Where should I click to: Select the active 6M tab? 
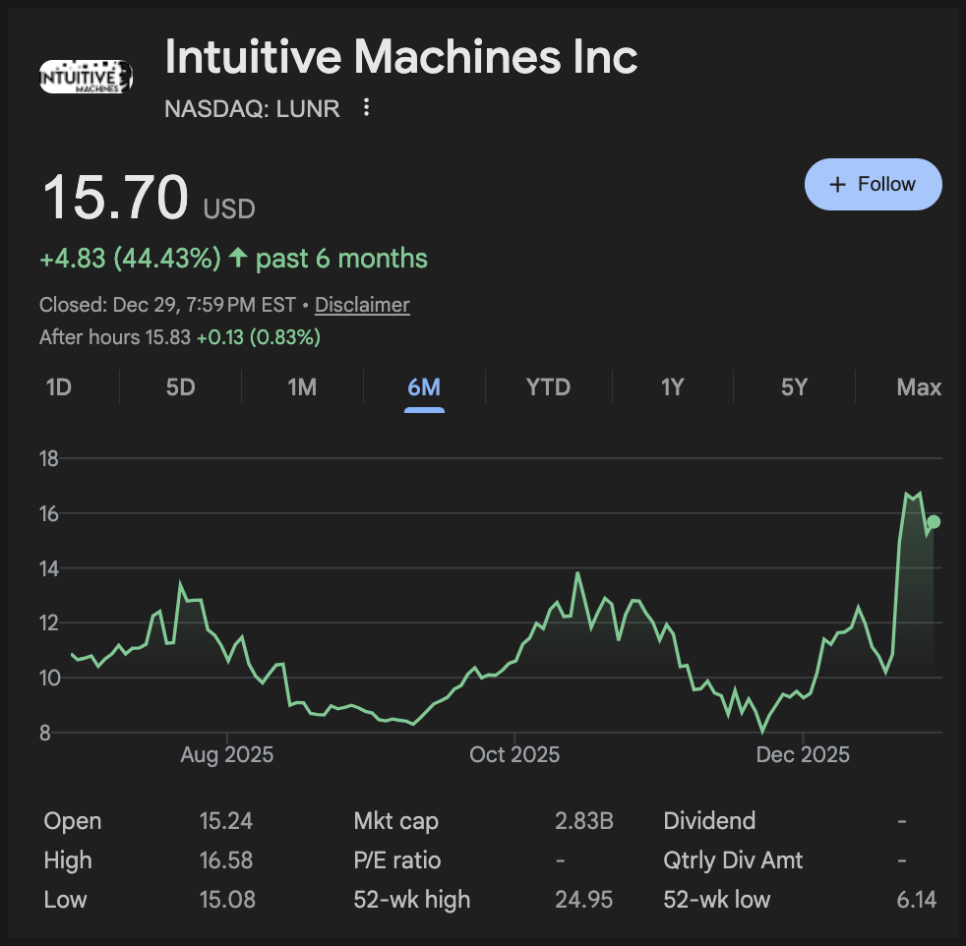[x=424, y=387]
